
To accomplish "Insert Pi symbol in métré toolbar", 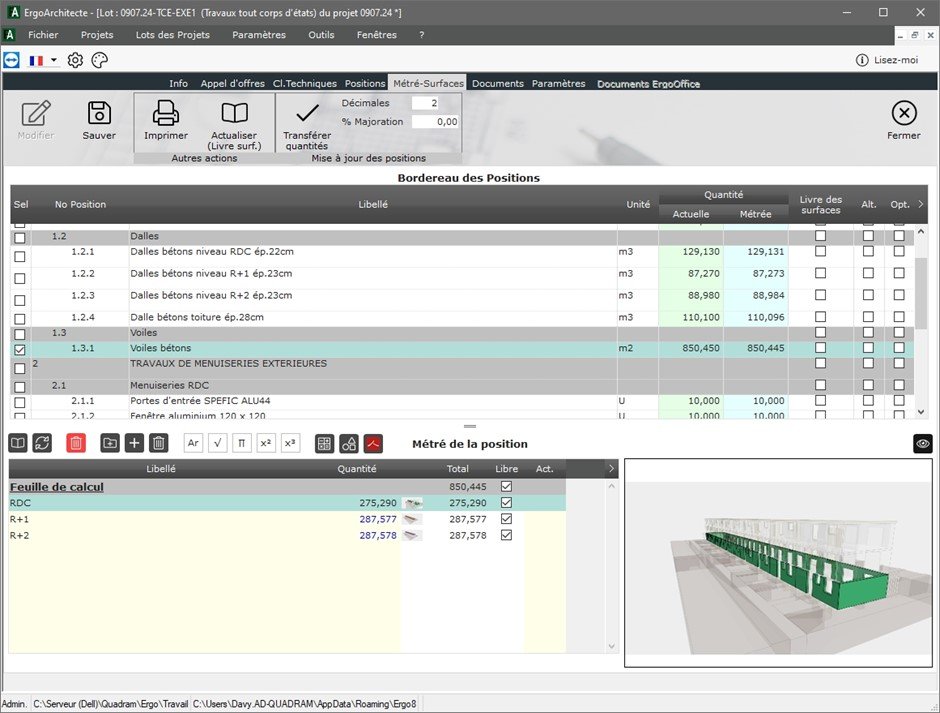I will (242, 443).
